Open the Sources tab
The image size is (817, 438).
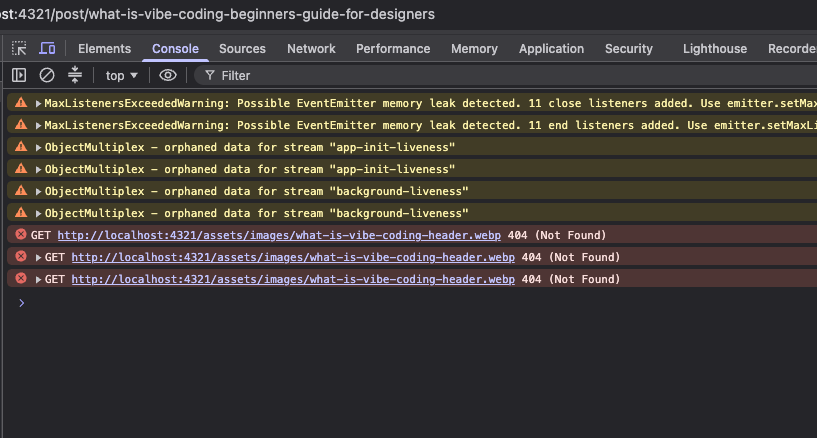242,48
